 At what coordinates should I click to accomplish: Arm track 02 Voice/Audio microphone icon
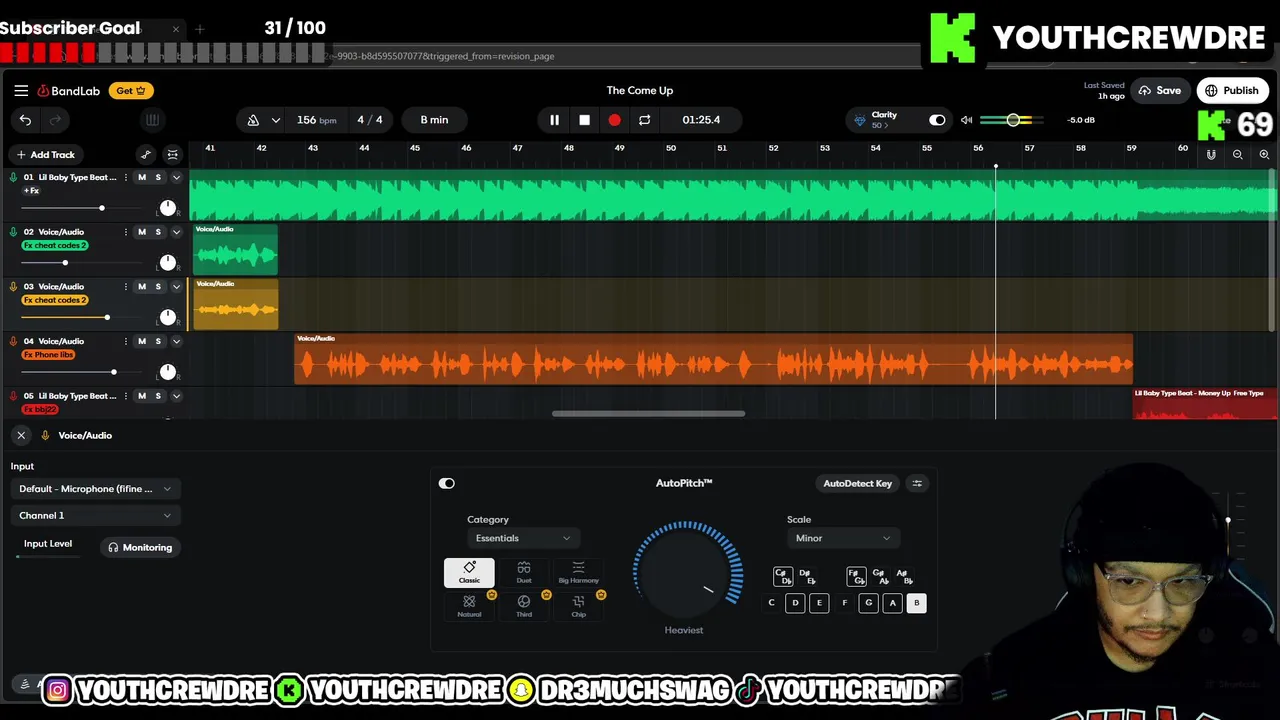pos(13,232)
